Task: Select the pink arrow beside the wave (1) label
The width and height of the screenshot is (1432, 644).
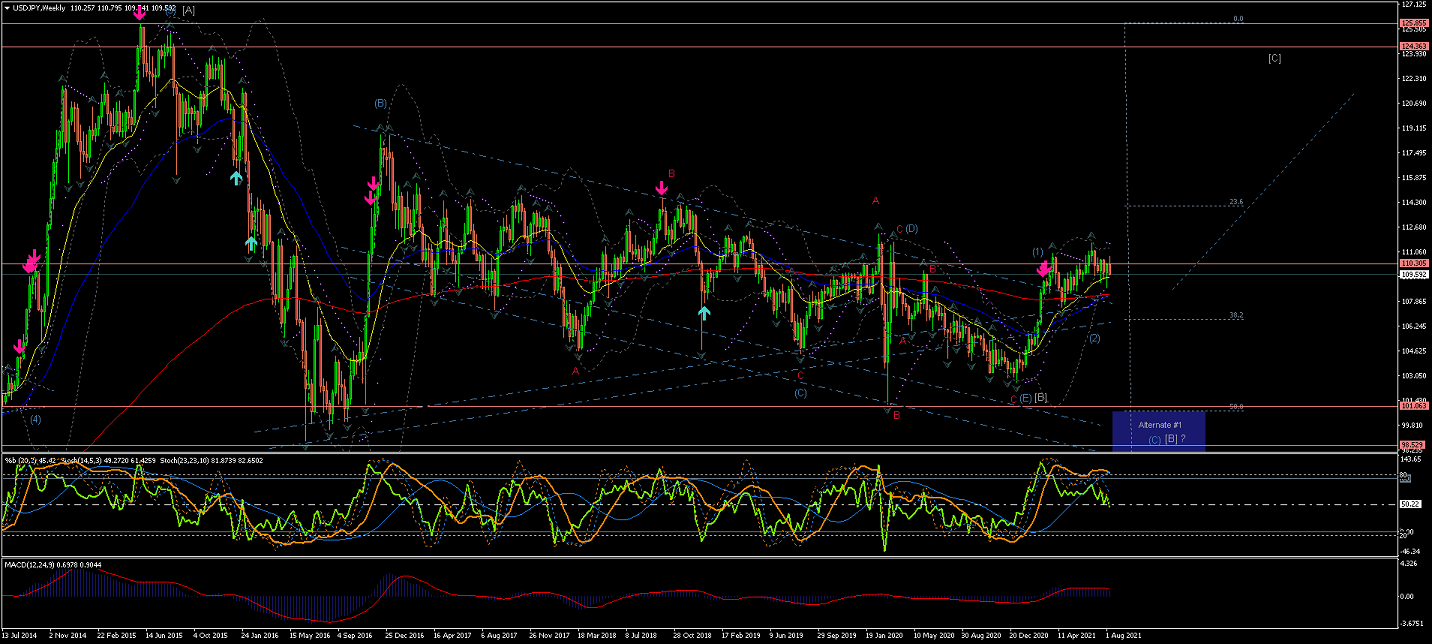Action: pyautogui.click(x=1044, y=268)
